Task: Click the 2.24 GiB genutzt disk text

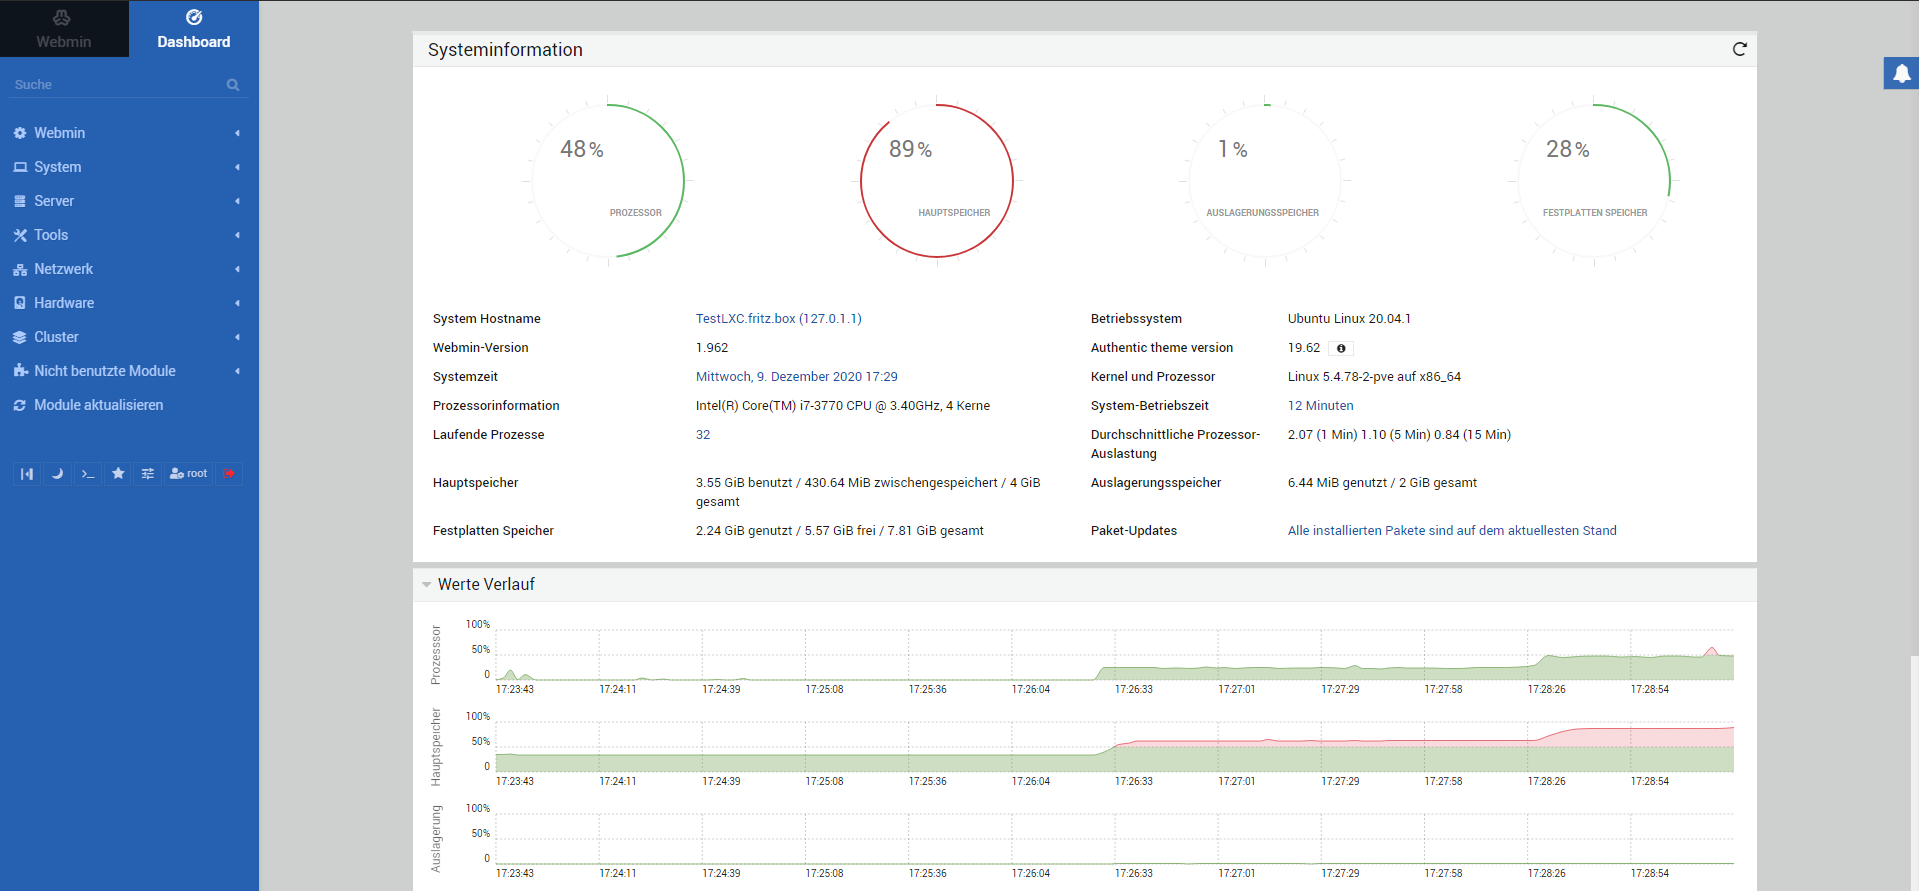Action: click(840, 531)
